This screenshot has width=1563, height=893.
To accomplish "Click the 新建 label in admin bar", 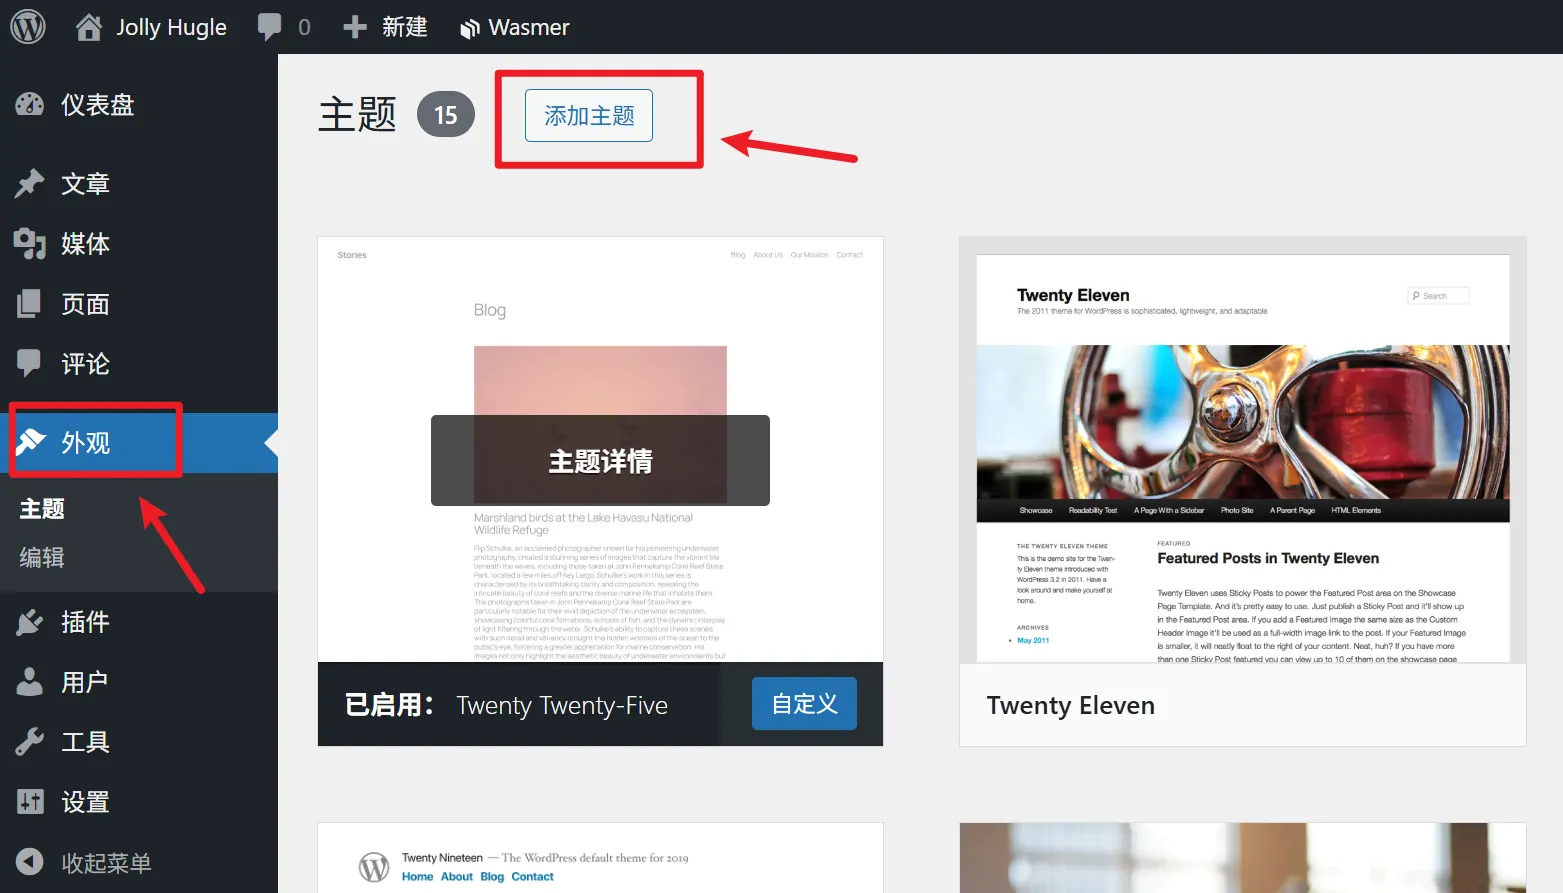I will click(405, 27).
